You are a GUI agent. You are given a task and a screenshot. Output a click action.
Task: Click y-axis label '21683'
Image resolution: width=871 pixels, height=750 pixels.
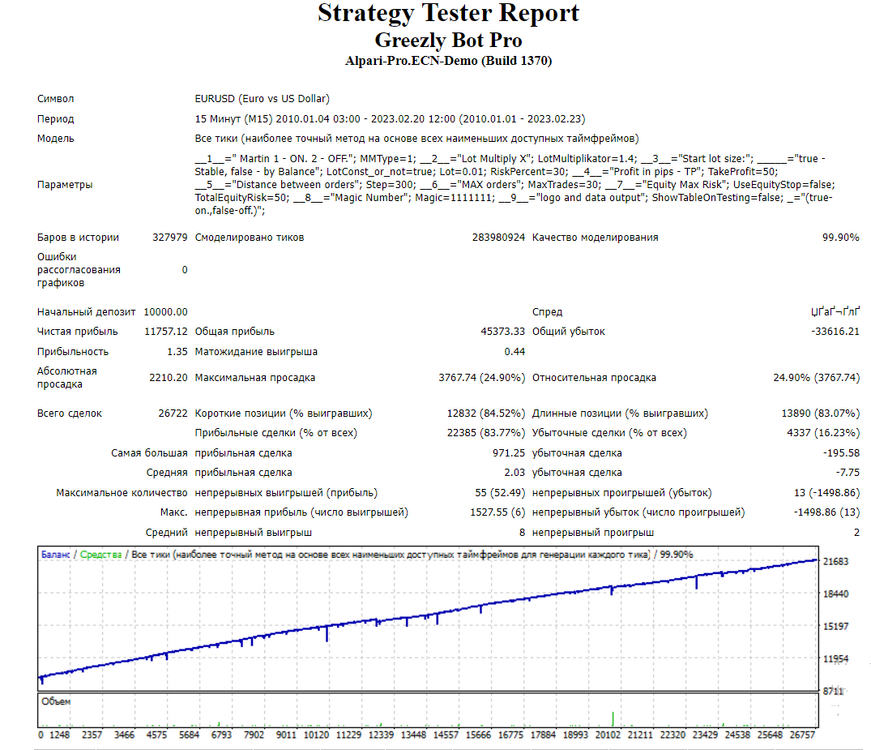point(835,562)
